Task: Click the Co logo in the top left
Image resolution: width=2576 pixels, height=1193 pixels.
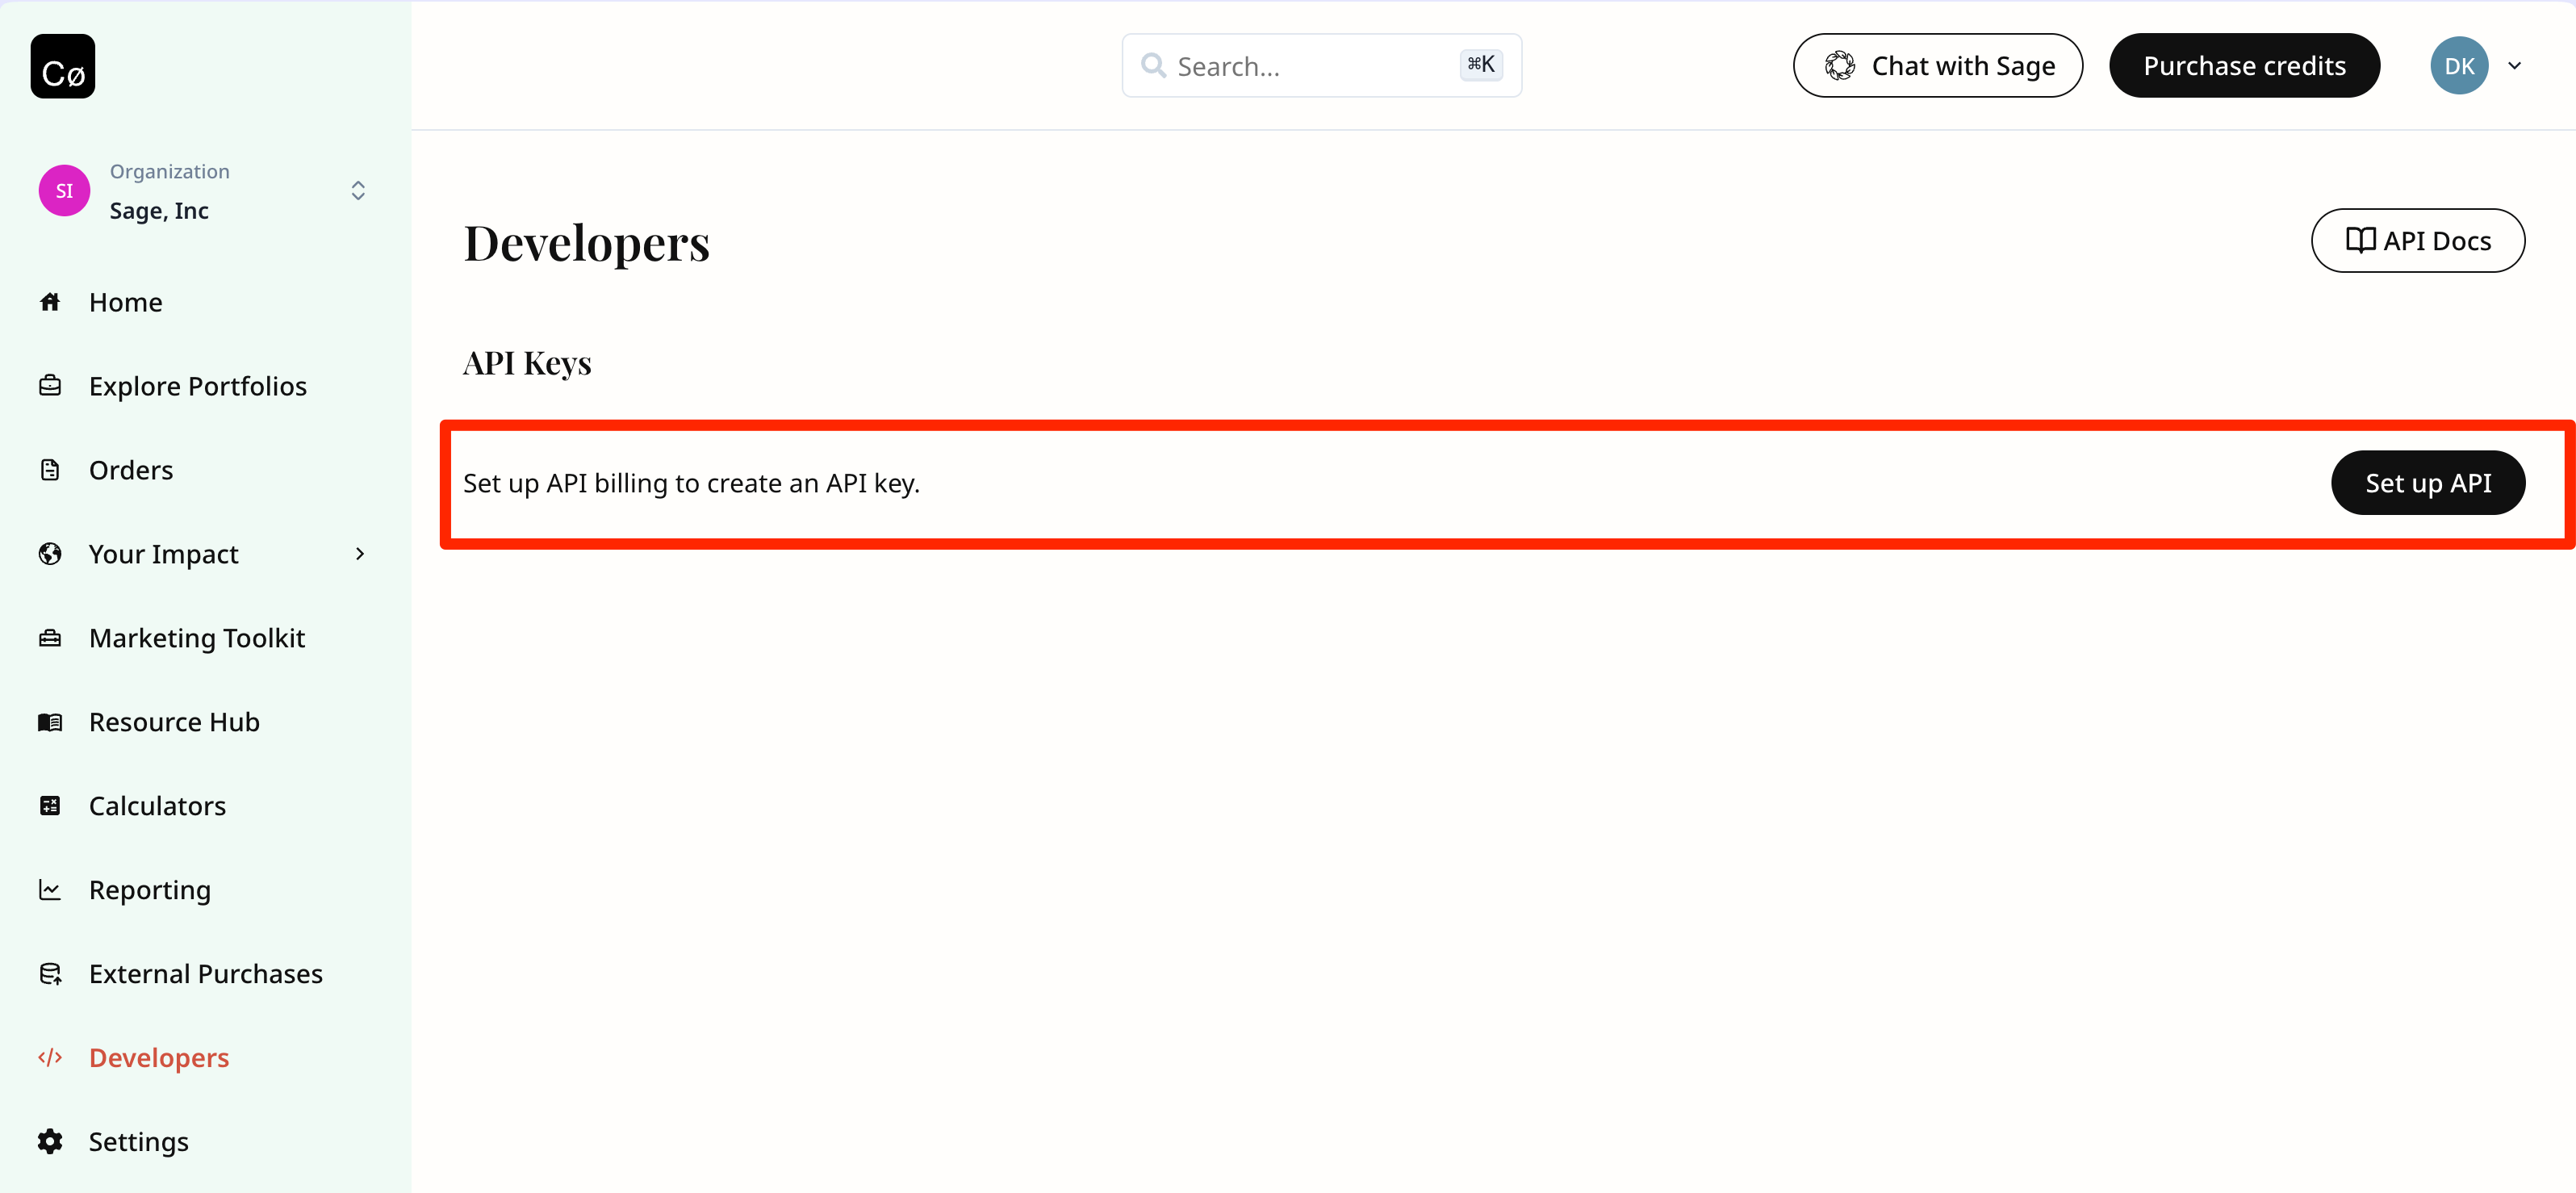Action: 62,66
